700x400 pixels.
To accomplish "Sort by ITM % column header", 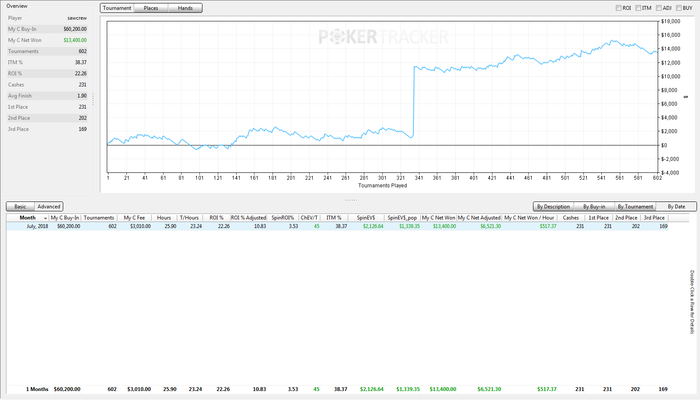I will (334, 218).
